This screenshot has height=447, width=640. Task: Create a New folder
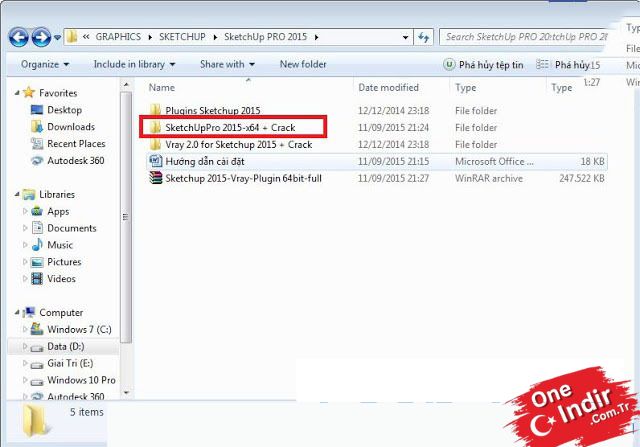303,64
